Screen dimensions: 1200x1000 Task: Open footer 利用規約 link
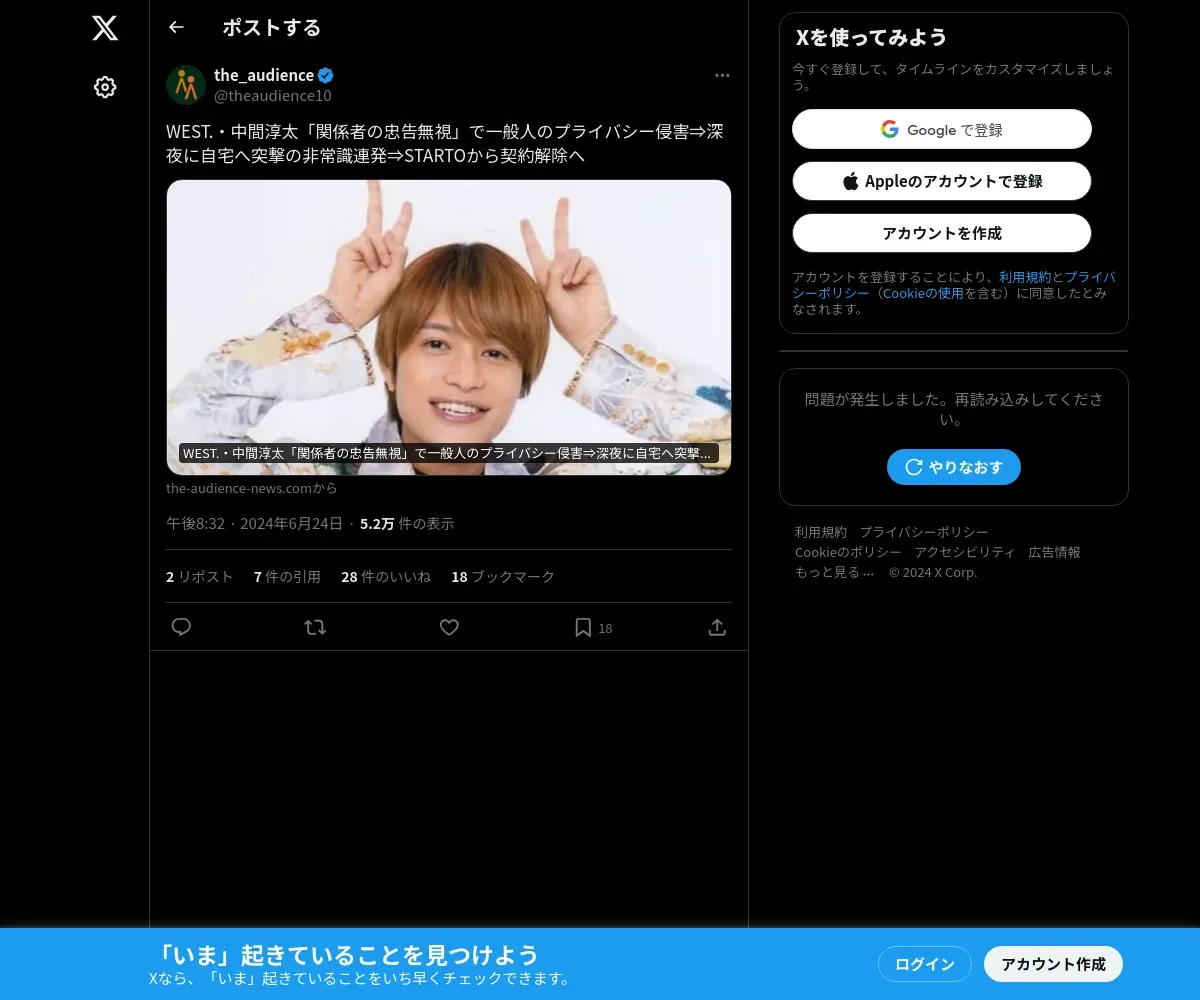point(821,532)
